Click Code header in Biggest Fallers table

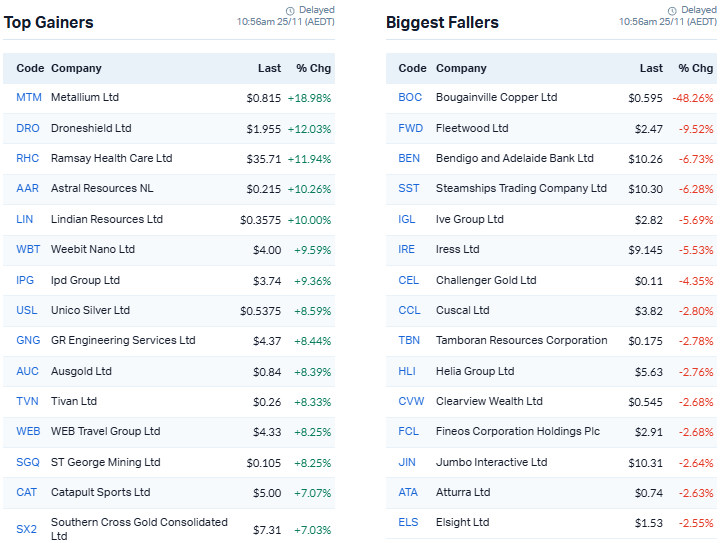(412, 68)
